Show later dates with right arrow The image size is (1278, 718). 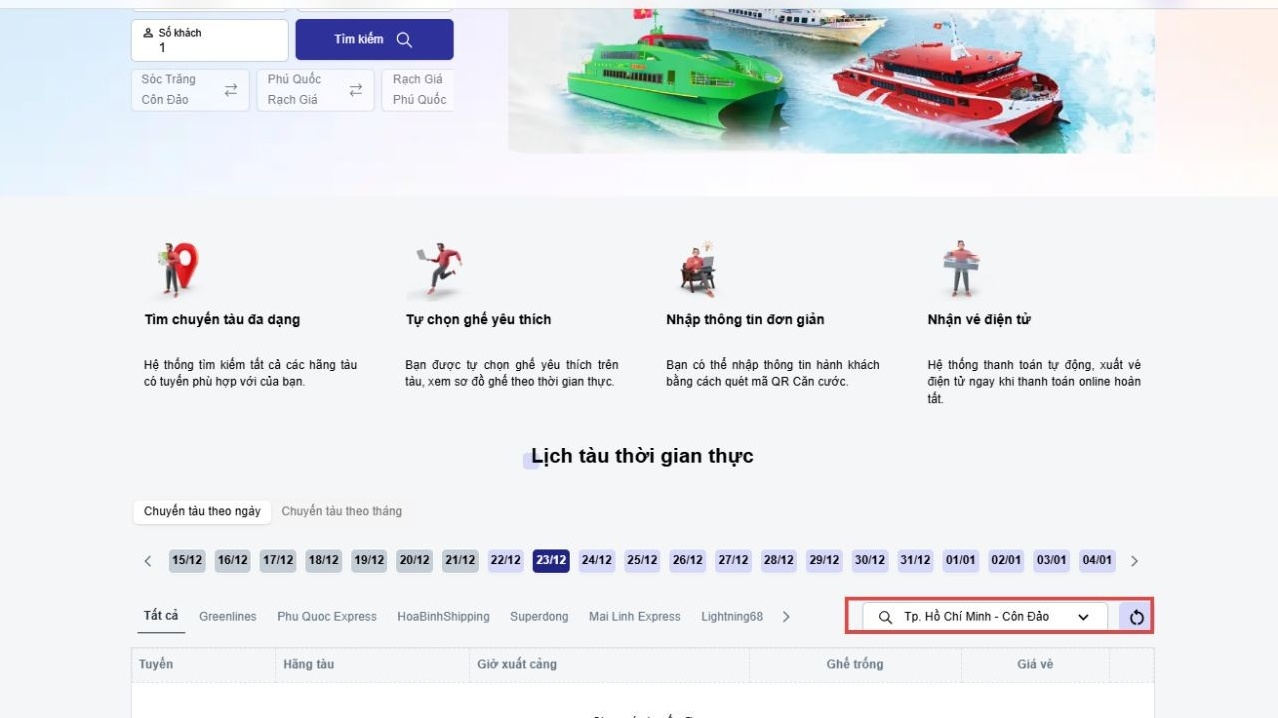pyautogui.click(x=1134, y=561)
